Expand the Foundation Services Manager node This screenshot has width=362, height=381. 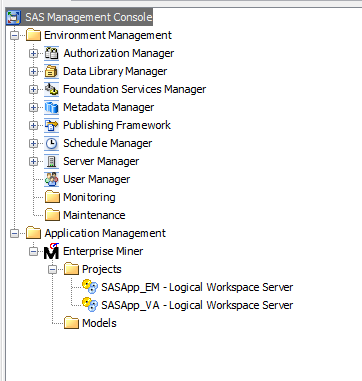(33, 89)
